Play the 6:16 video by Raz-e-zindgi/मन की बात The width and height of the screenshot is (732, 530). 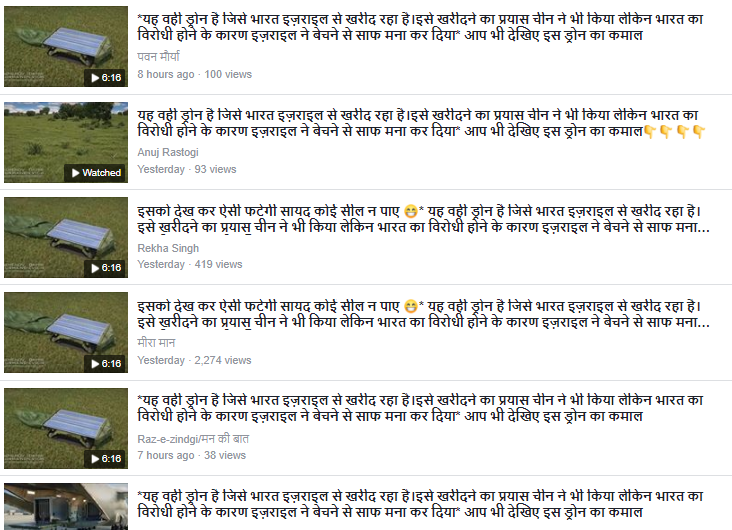pyautogui.click(x=66, y=428)
